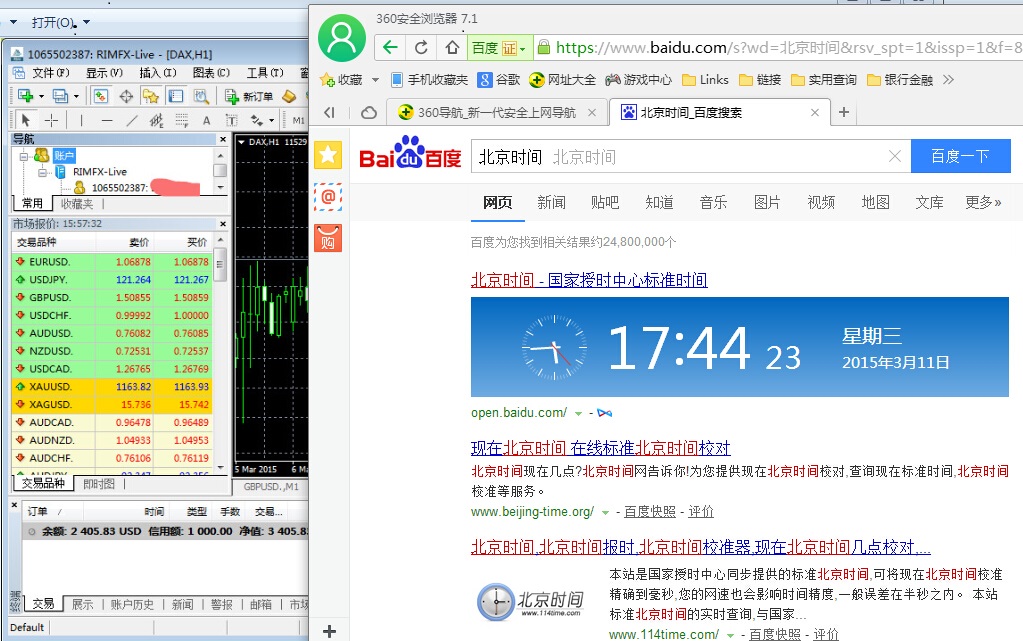The image size is (1023, 641).
Task: Open New Chart dropdown arrow
Action: click(x=42, y=97)
